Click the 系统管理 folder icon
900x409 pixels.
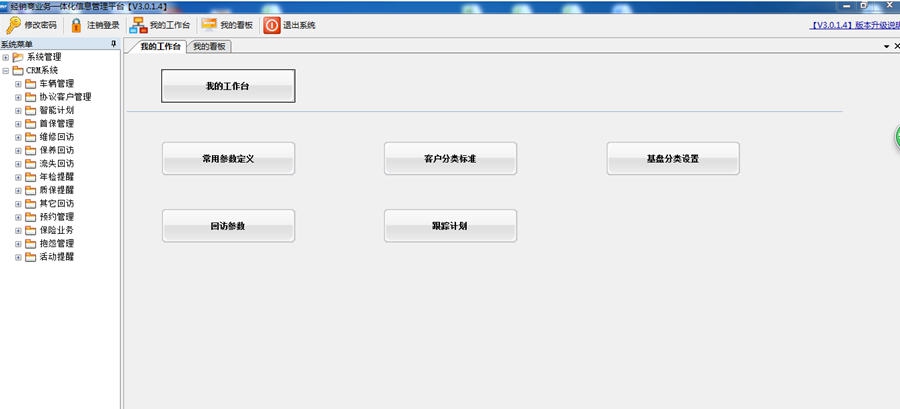coord(18,57)
